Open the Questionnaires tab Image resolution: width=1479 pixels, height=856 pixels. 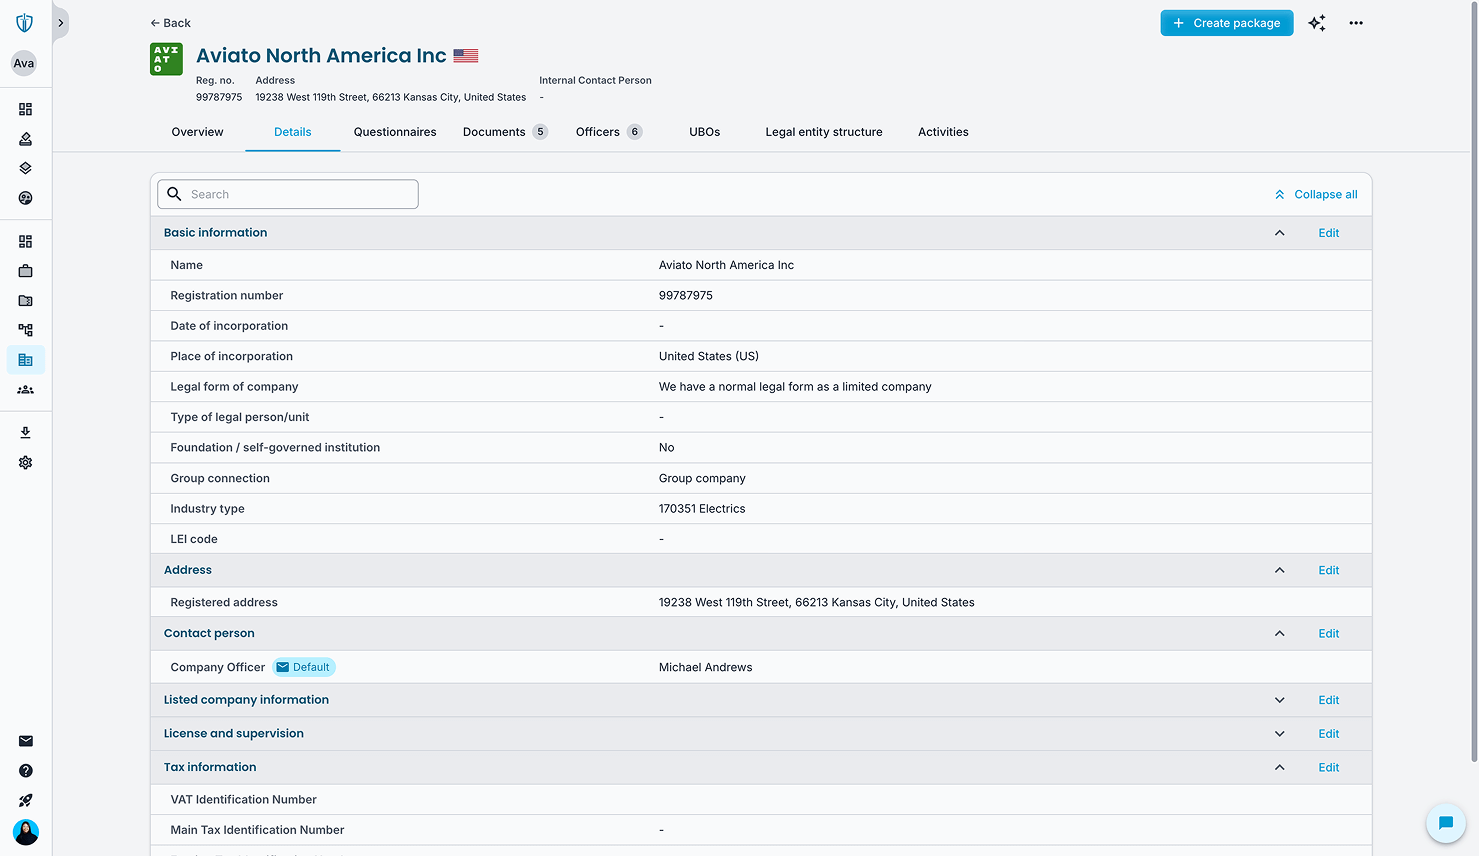395,131
